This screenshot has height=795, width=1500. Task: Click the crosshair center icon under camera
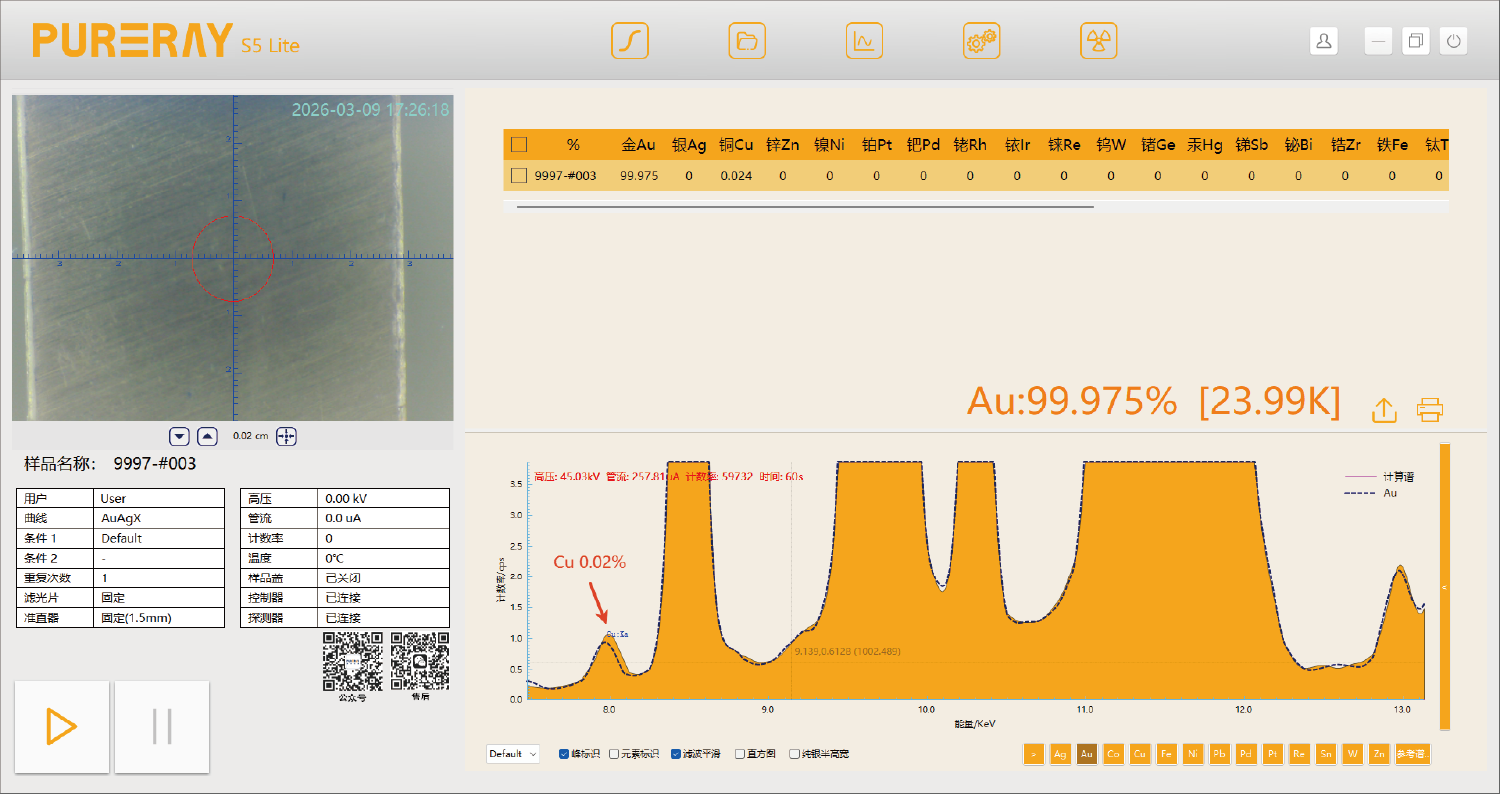[x=287, y=436]
